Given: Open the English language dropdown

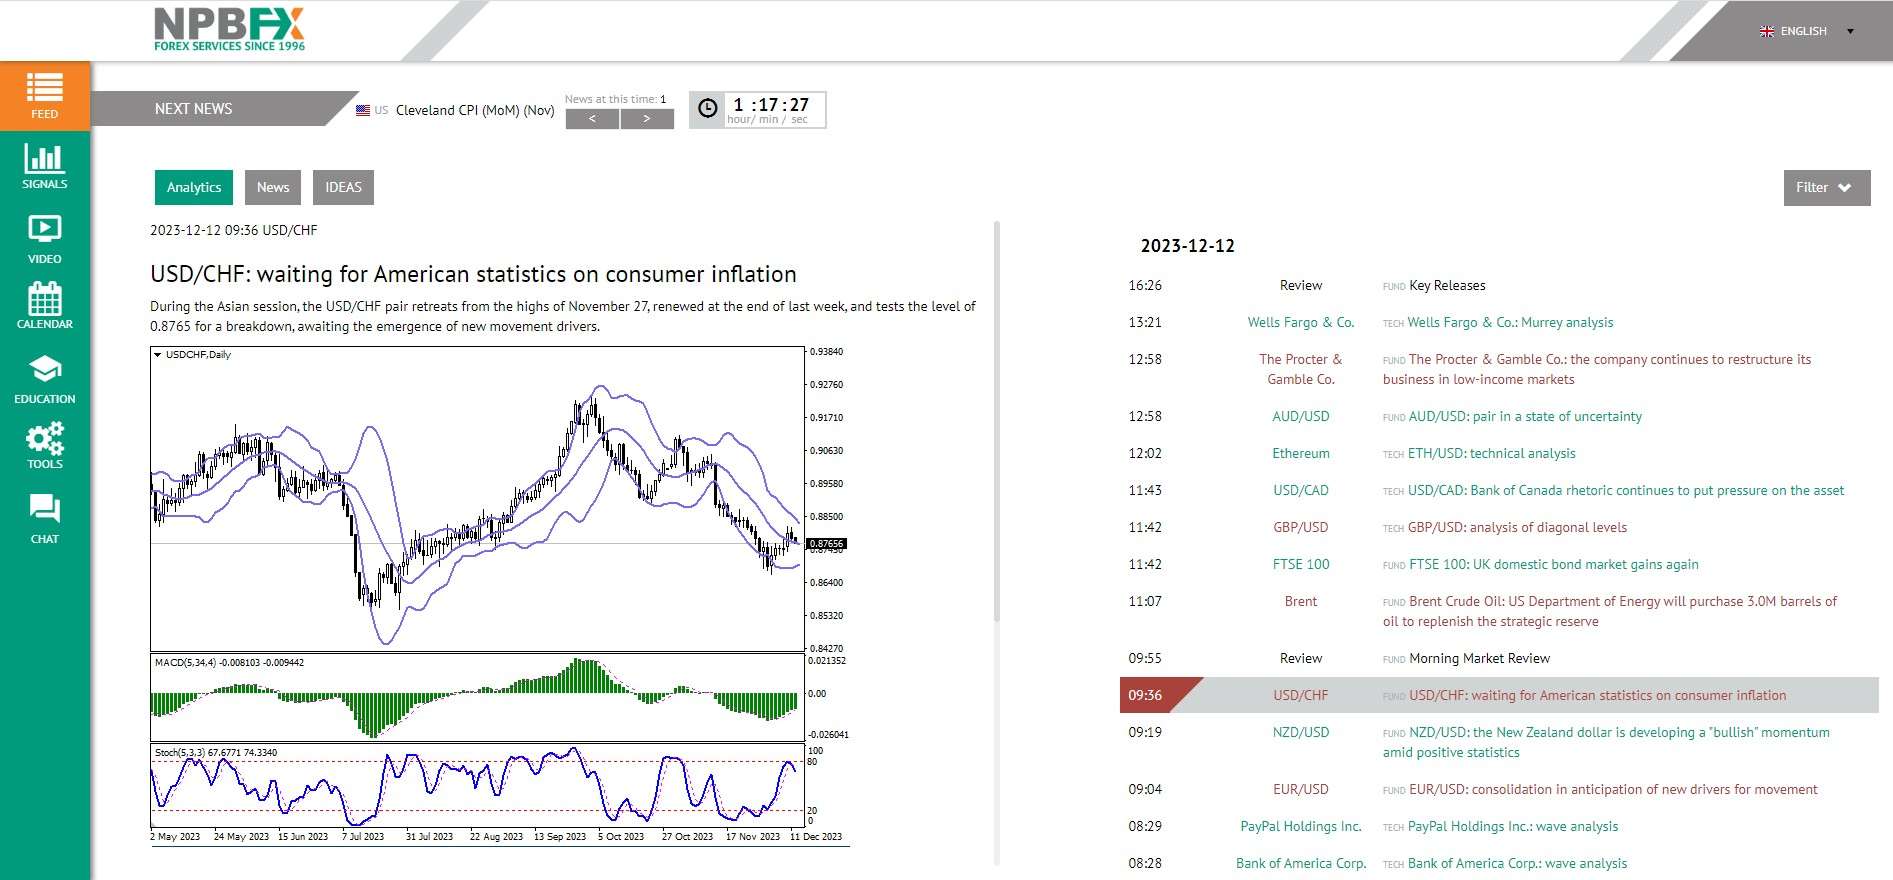Looking at the screenshot, I should pyautogui.click(x=1808, y=31).
